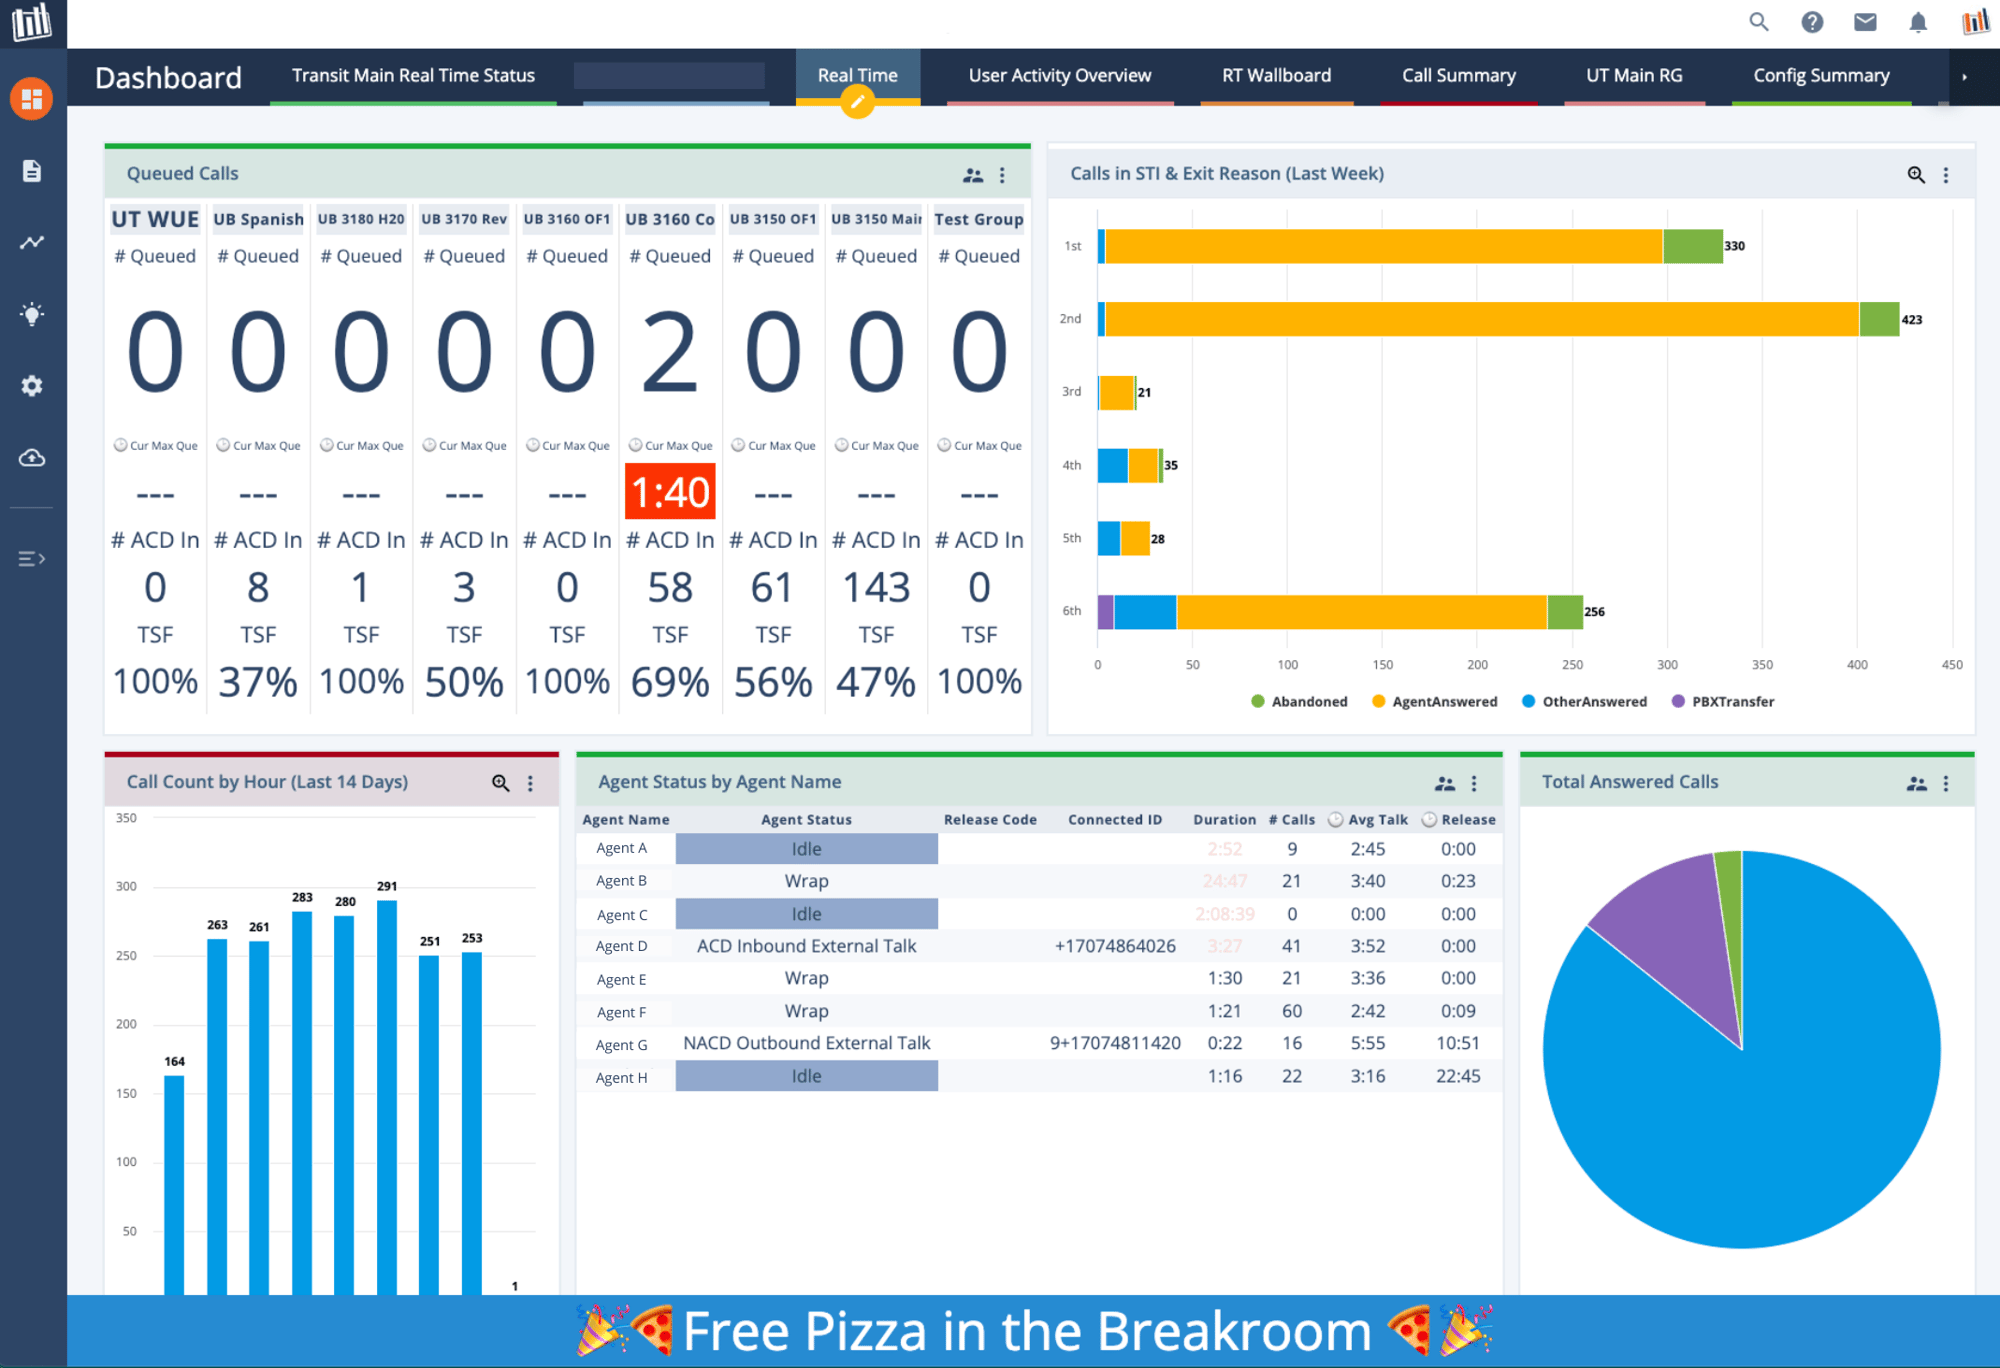Sort by the Agent Status column header
The image size is (2000, 1368).
806,819
